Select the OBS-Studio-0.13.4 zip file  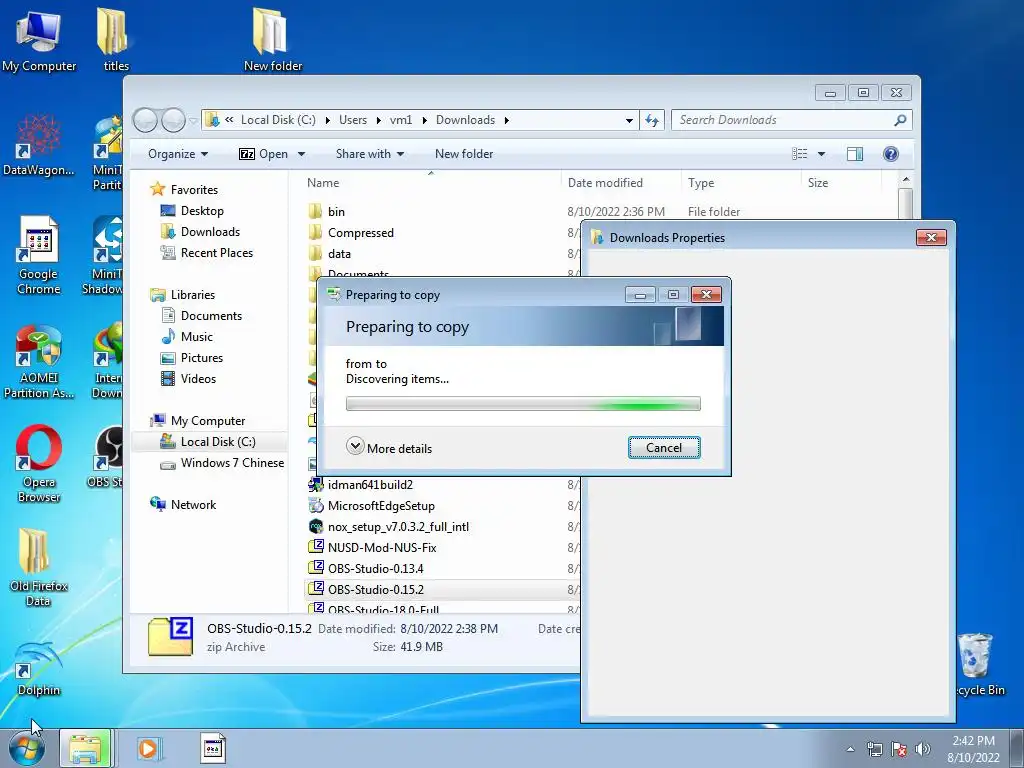point(375,568)
